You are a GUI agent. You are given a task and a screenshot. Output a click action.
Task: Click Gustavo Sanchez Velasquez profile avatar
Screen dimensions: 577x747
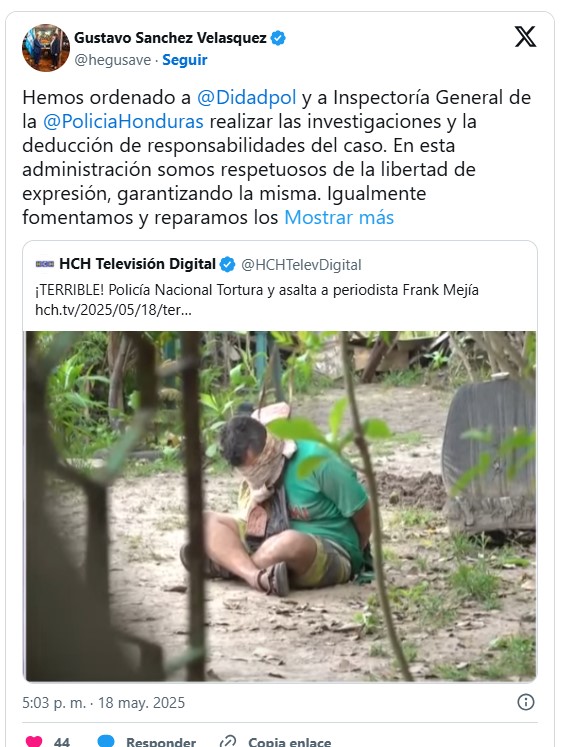tap(46, 48)
